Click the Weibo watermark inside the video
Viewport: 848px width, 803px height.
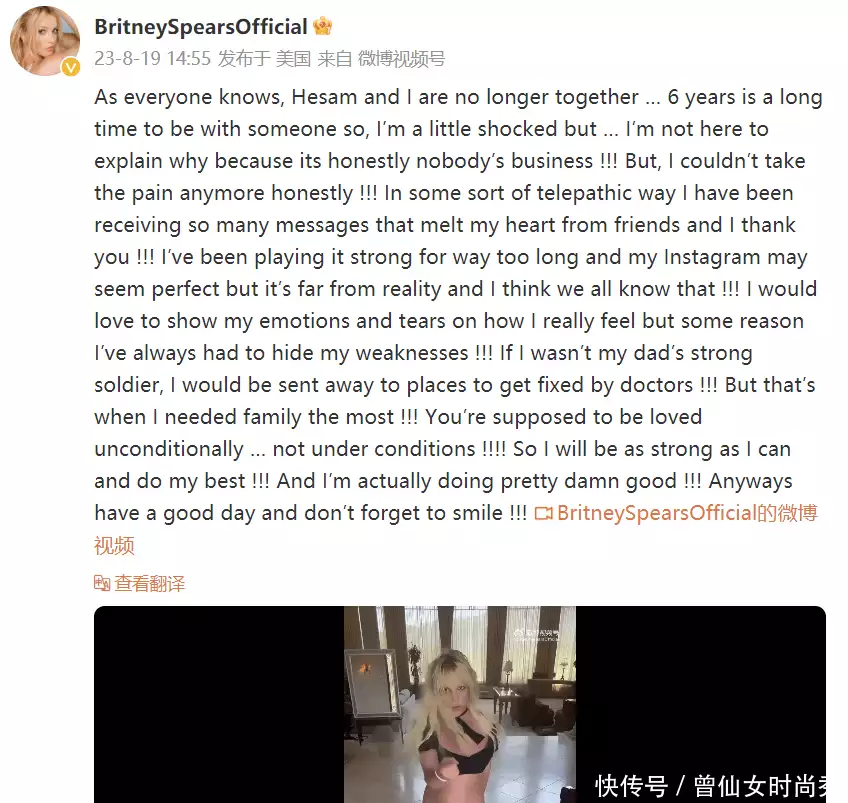[x=536, y=635]
